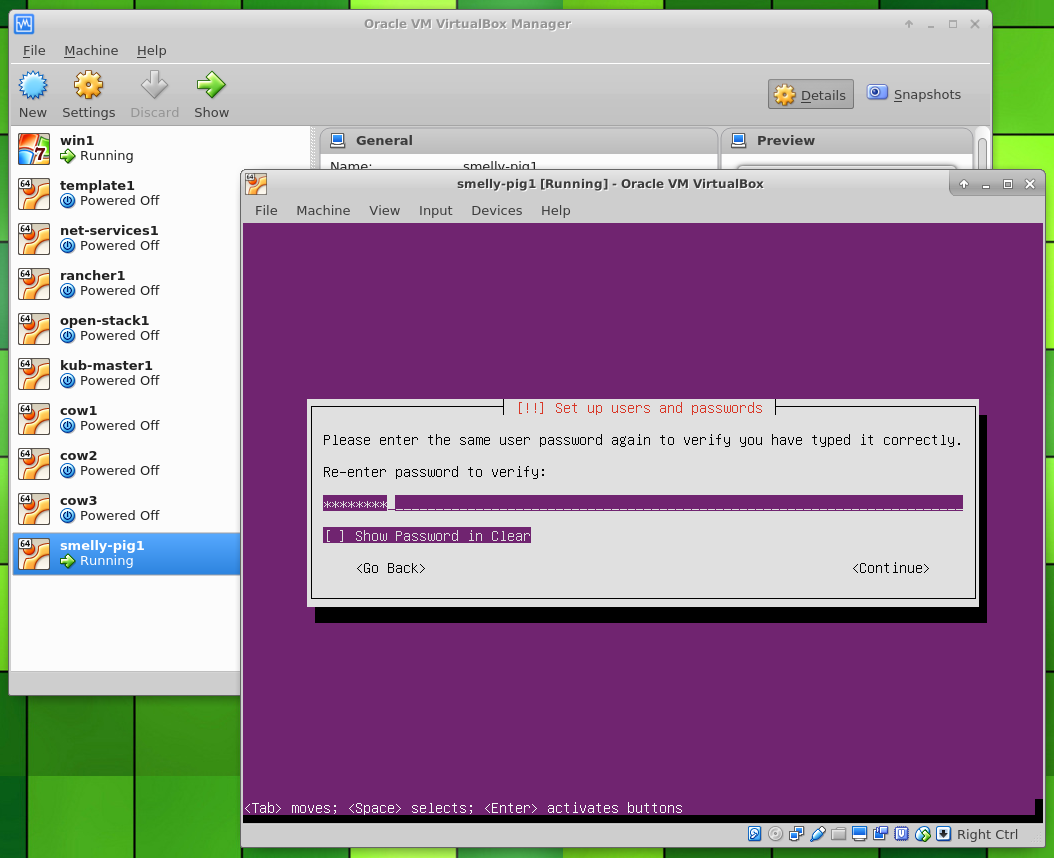This screenshot has height=858, width=1054.
Task: Collapse the Preview section header
Action: [x=847, y=141]
